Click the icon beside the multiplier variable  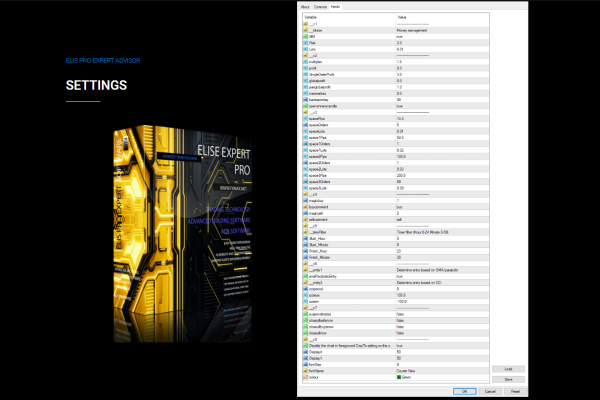click(305, 62)
